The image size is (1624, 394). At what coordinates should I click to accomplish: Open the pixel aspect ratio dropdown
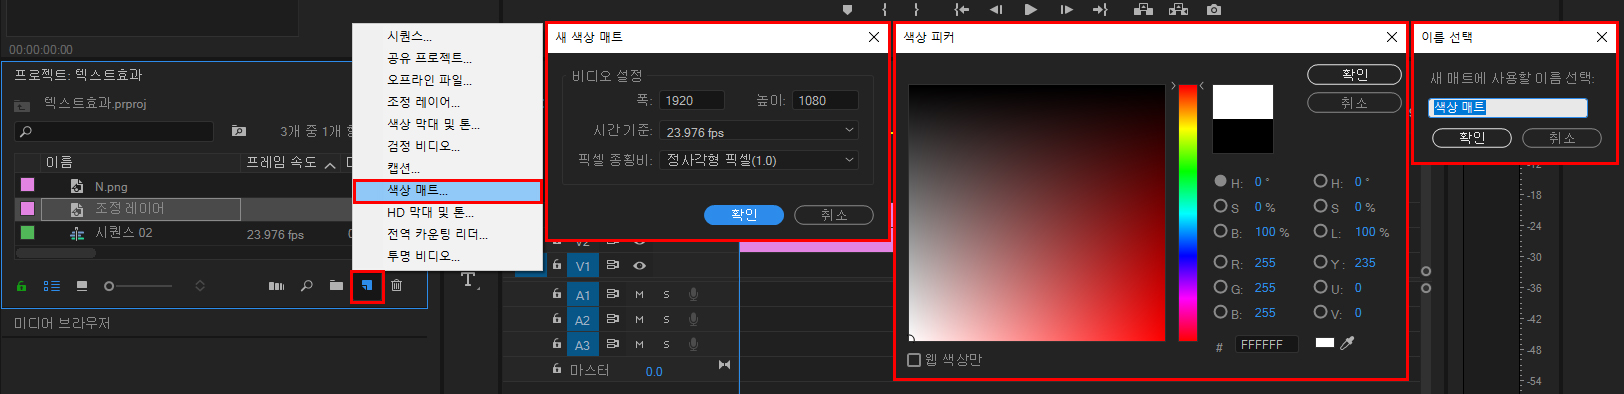(759, 159)
